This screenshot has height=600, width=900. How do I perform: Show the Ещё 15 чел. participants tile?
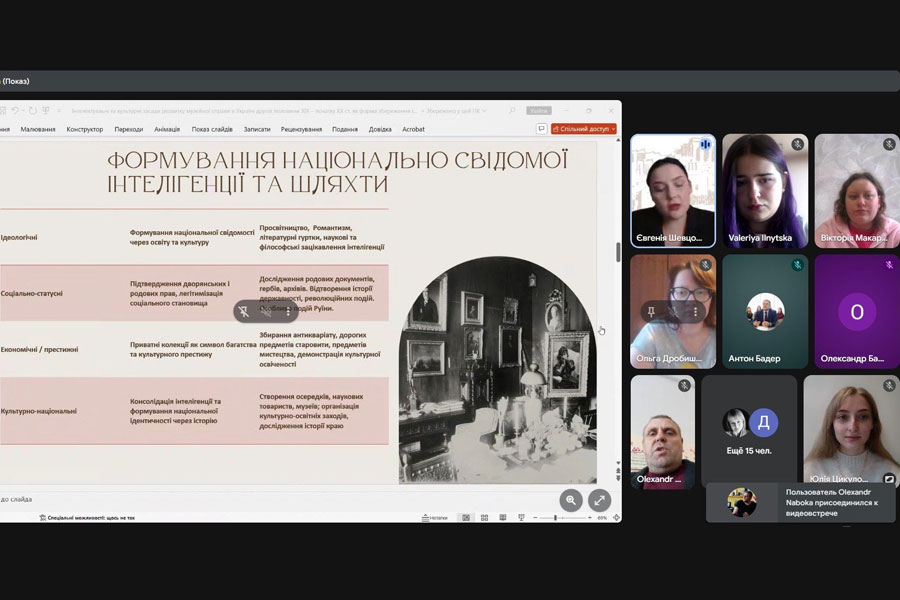[x=749, y=432]
